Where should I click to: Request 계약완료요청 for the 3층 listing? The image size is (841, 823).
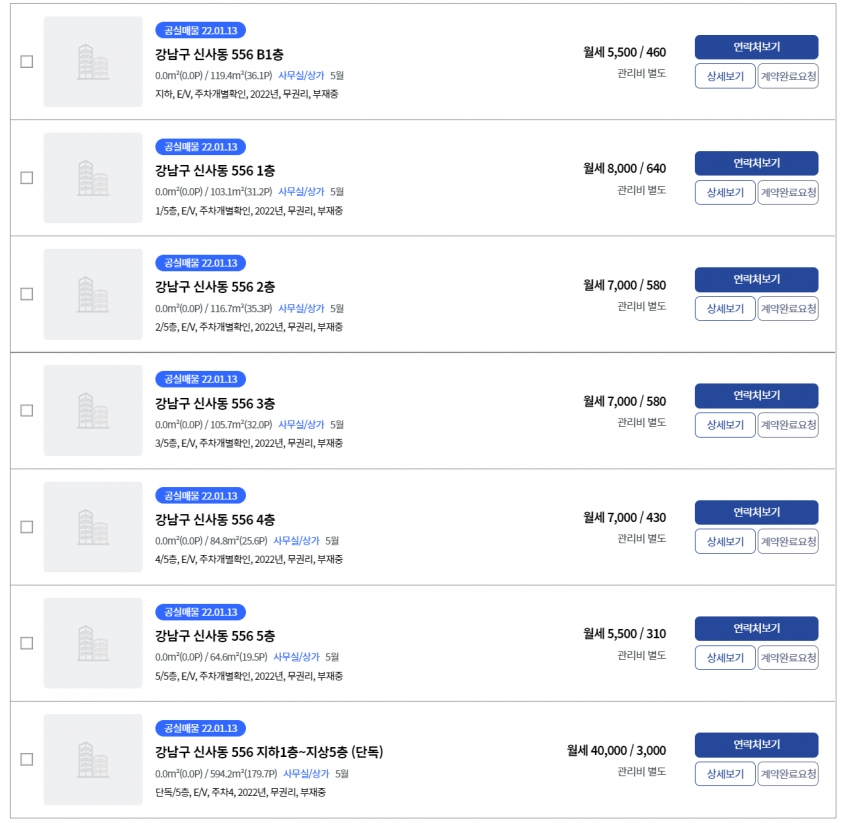[788, 425]
